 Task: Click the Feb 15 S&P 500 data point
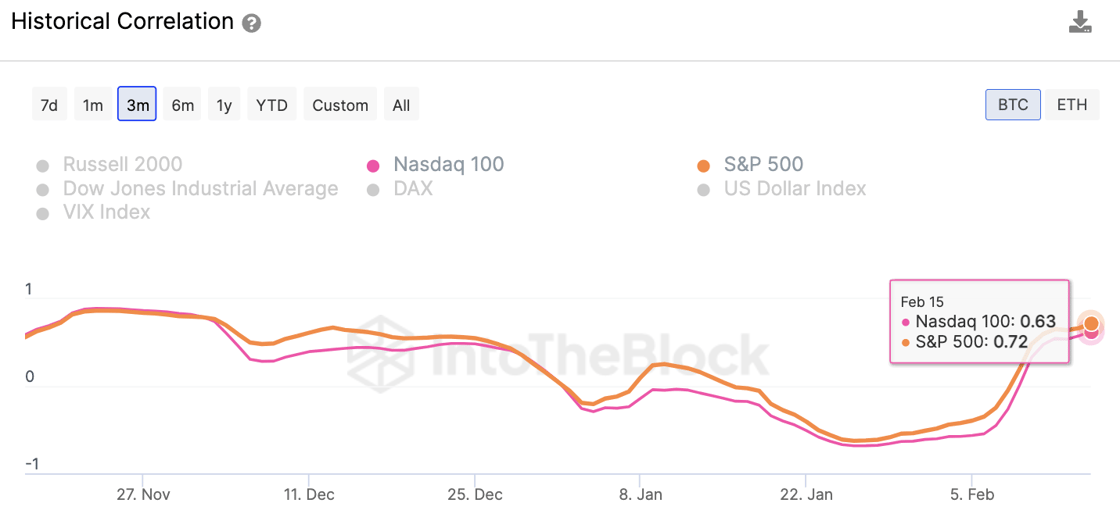1092,323
